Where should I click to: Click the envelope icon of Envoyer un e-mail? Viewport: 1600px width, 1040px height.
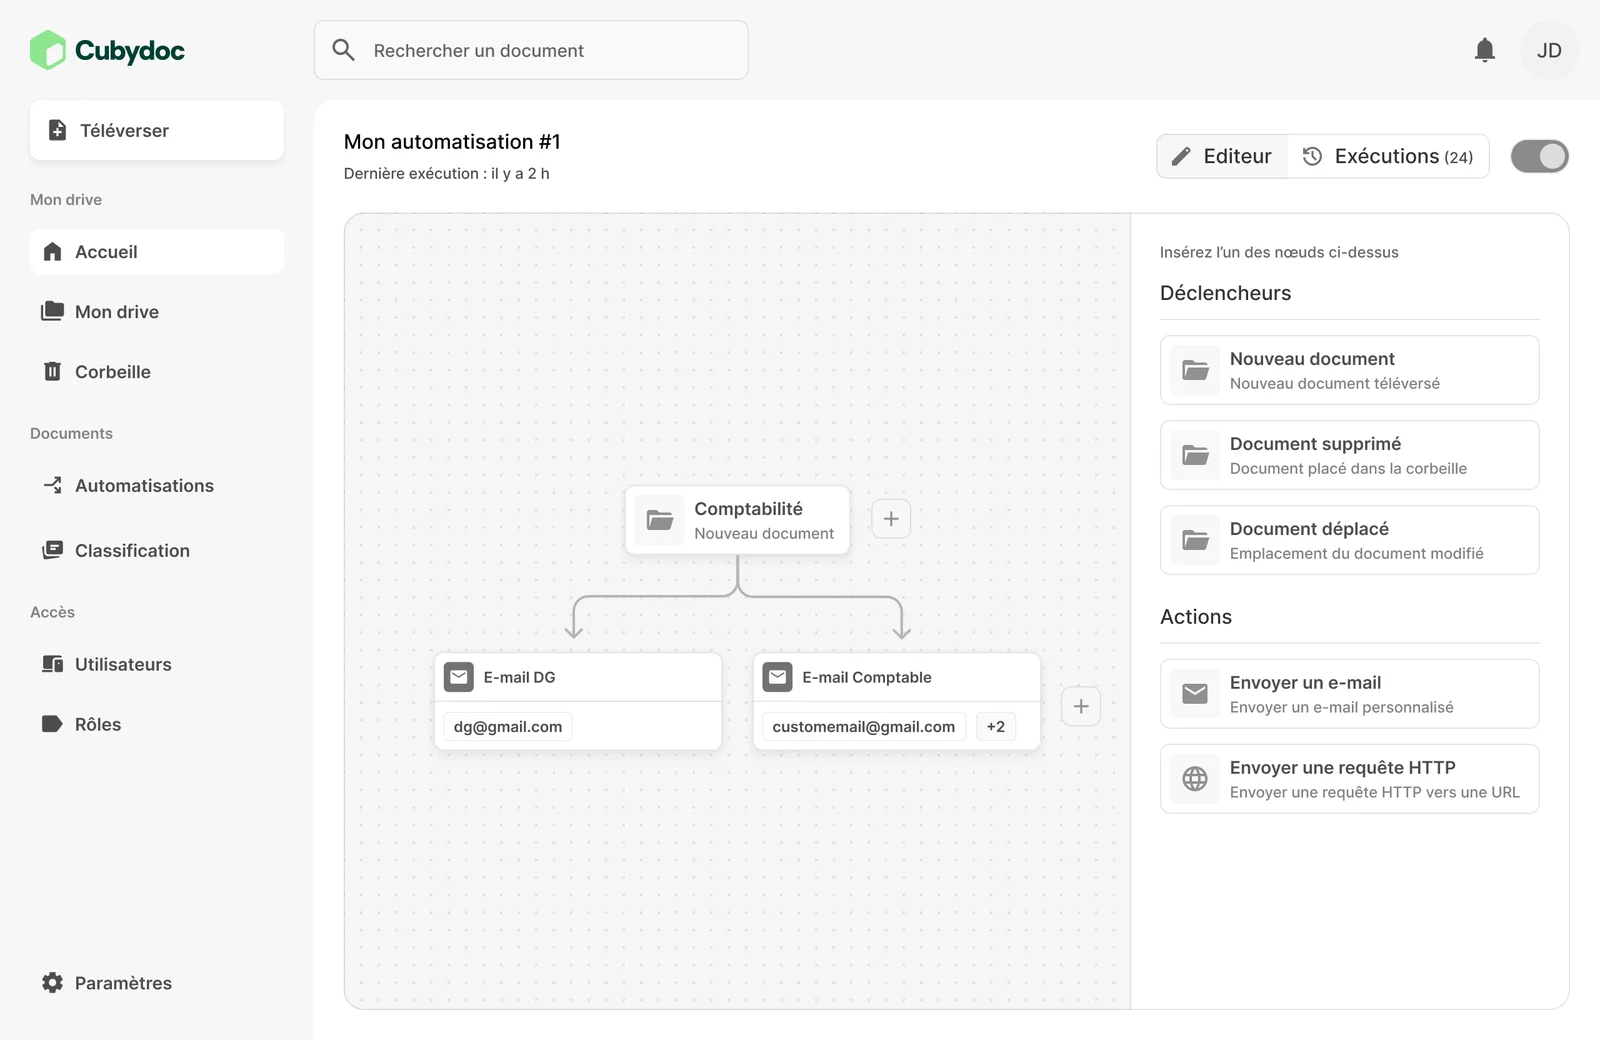point(1195,694)
